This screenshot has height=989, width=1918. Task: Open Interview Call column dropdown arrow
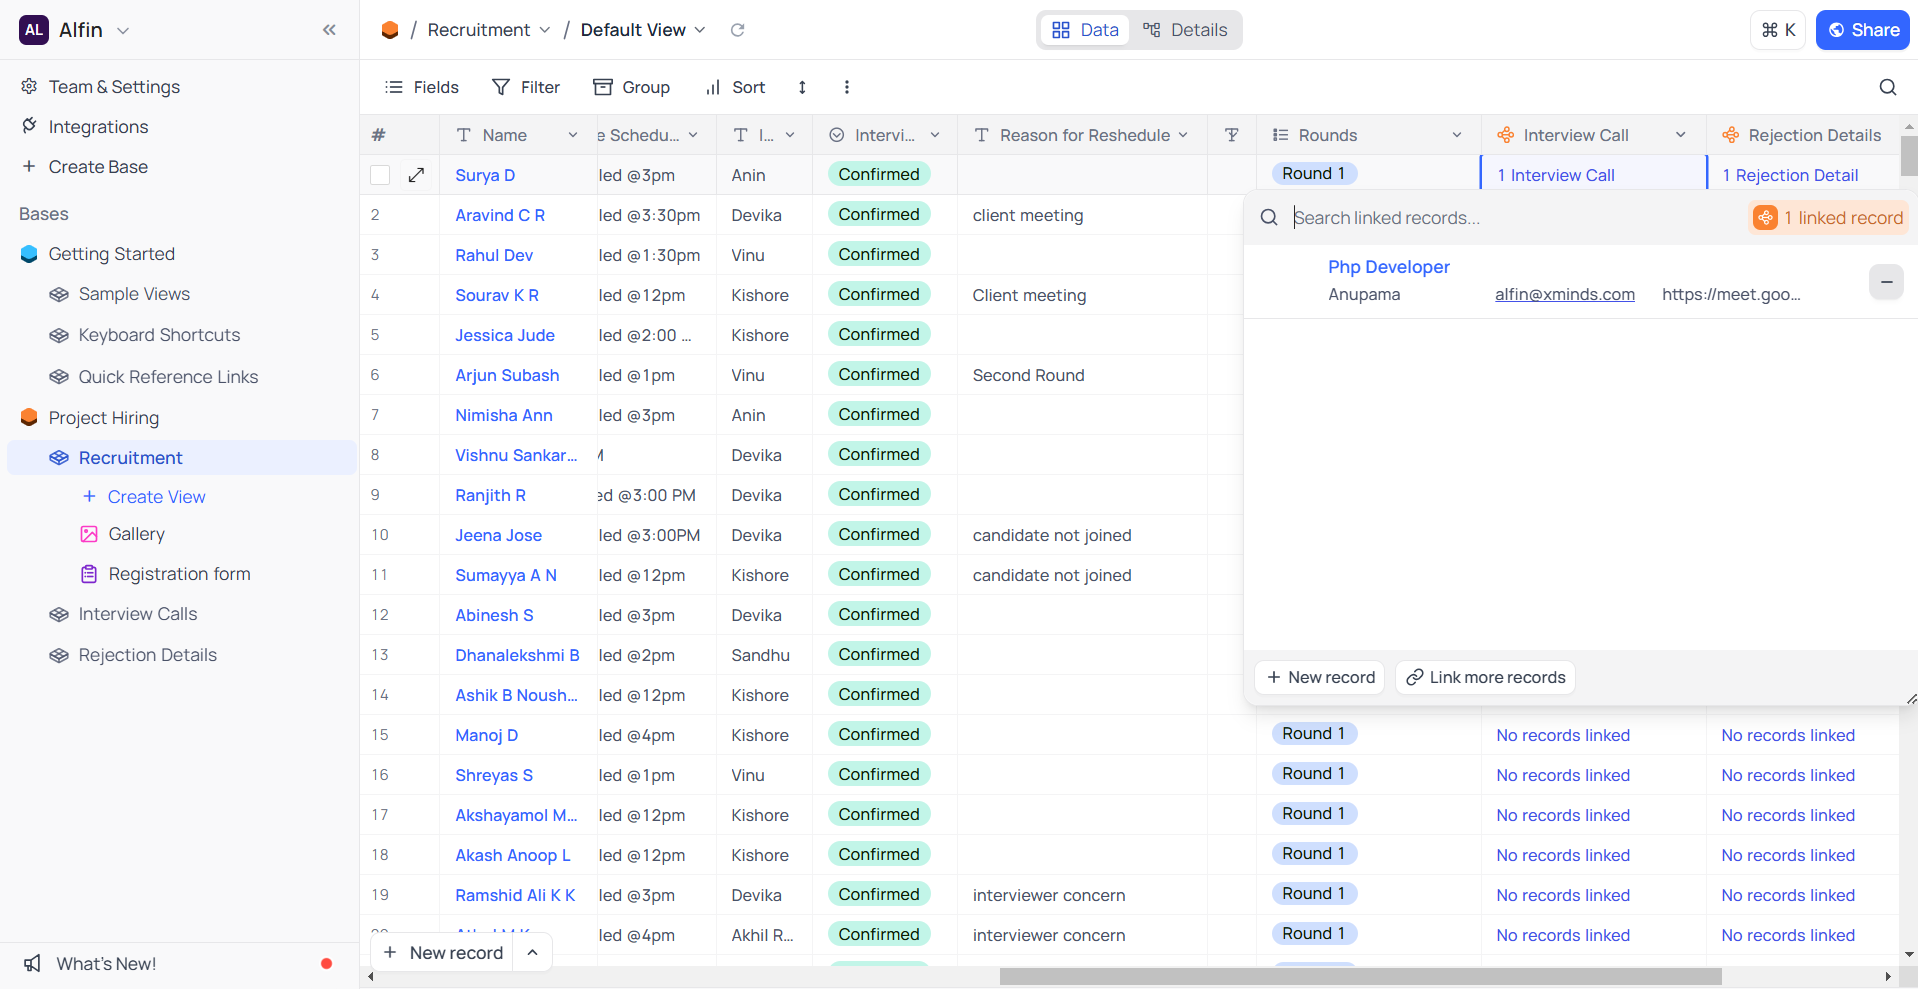pyautogui.click(x=1681, y=135)
